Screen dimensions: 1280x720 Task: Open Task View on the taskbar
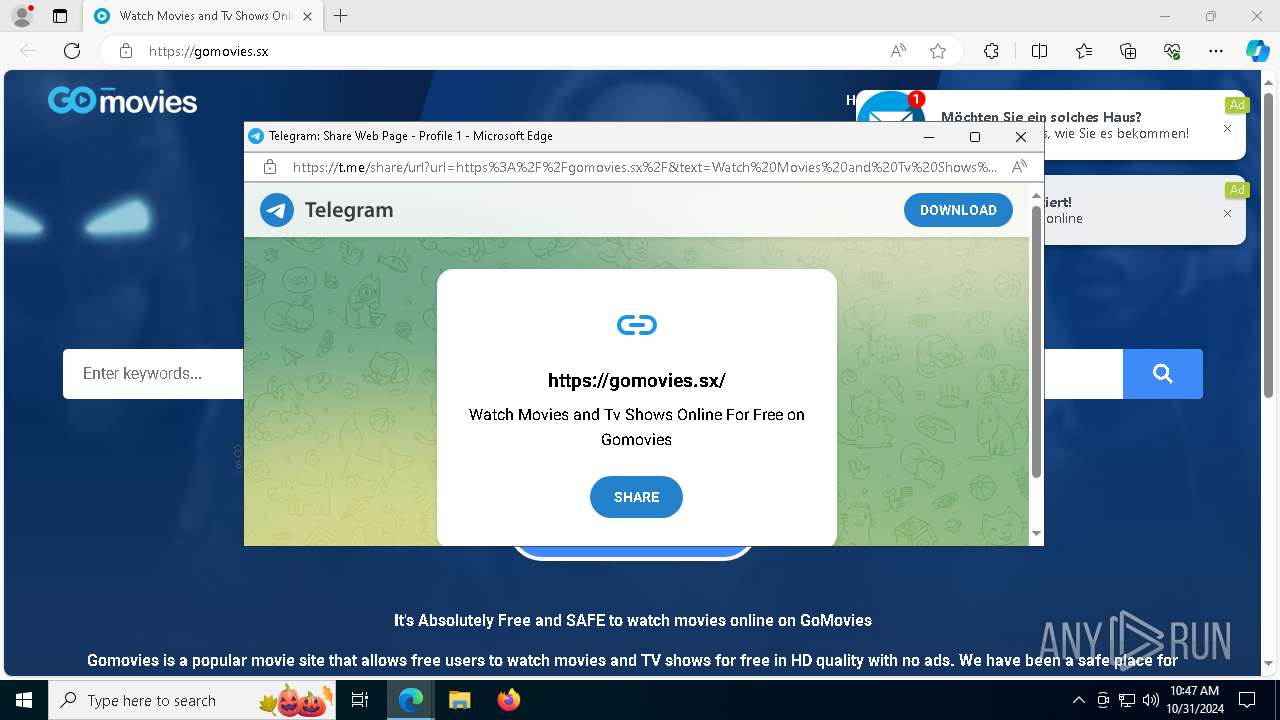[361, 700]
